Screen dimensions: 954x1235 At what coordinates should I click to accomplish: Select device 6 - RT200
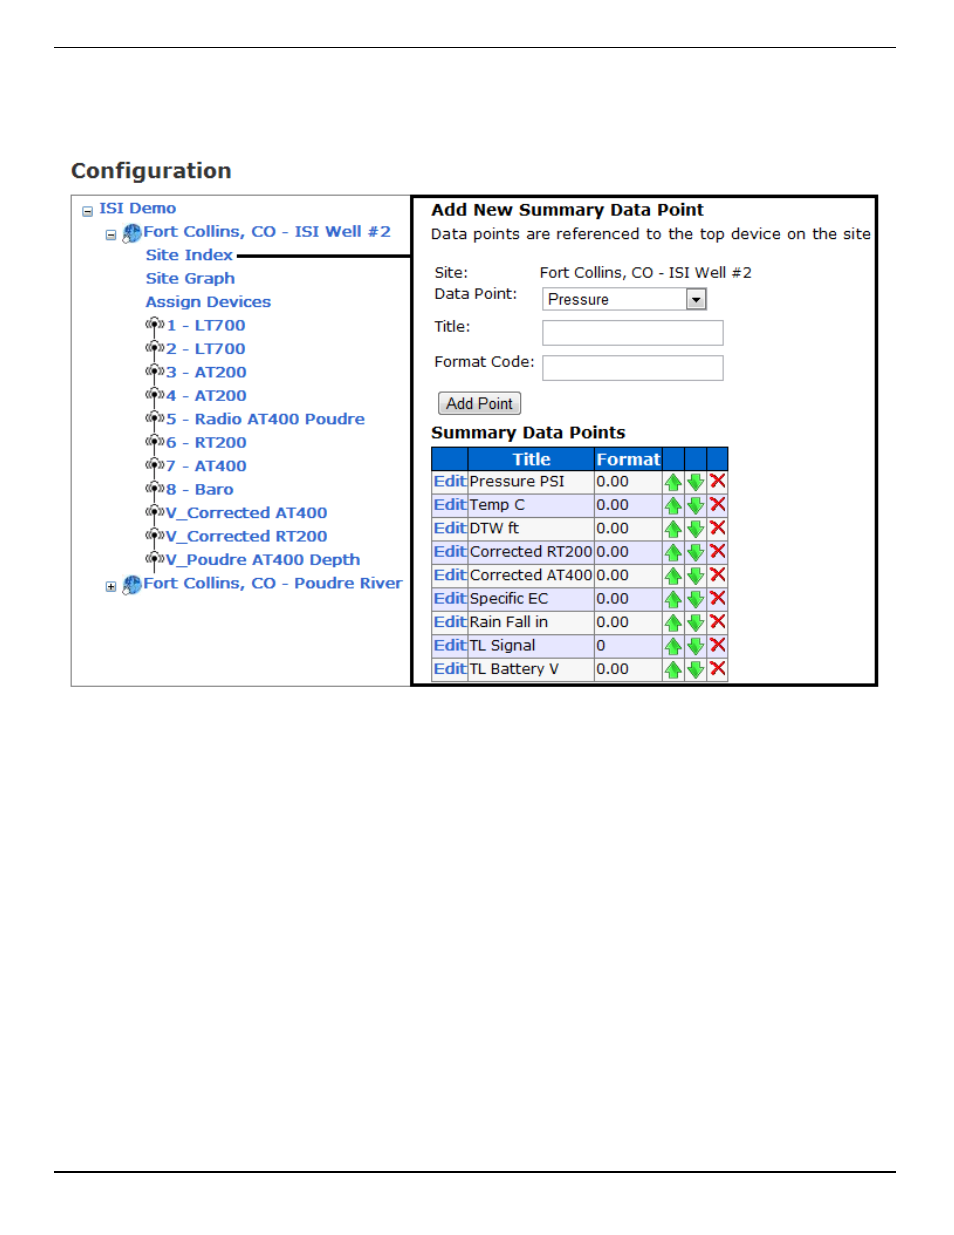[x=206, y=443]
